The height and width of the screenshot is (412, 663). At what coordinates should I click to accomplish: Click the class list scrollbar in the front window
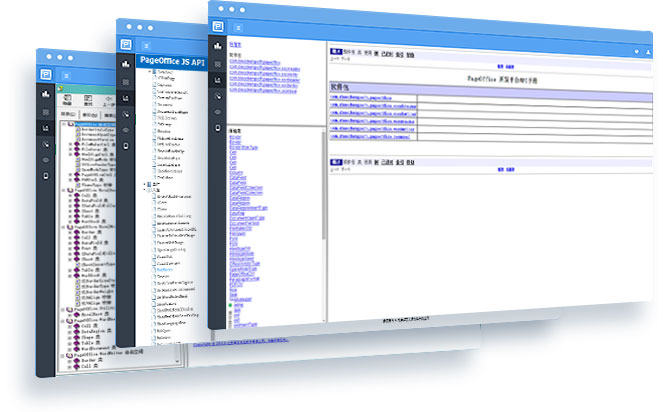(324, 186)
